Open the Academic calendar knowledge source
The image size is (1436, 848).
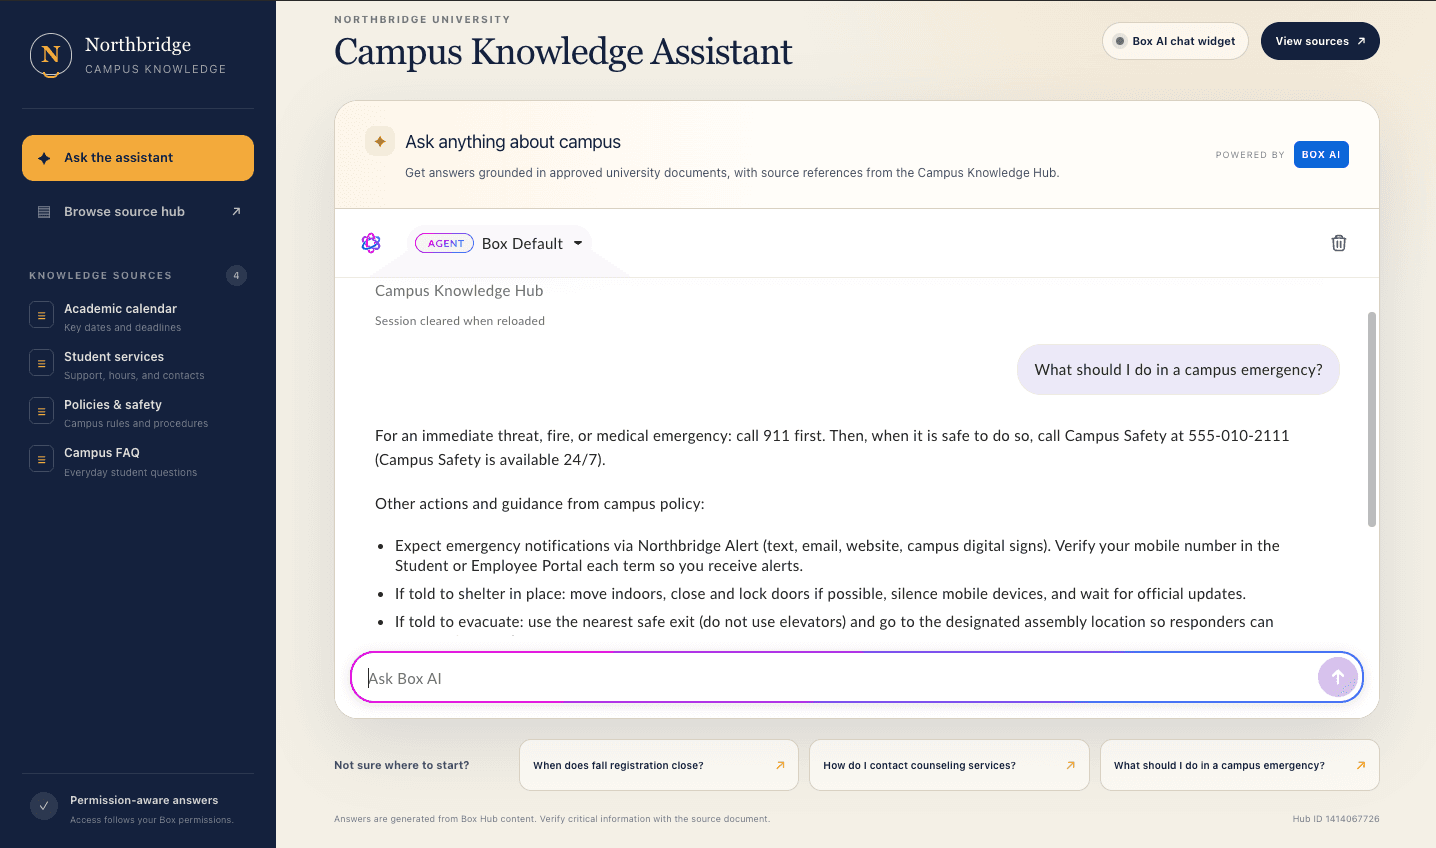click(138, 317)
